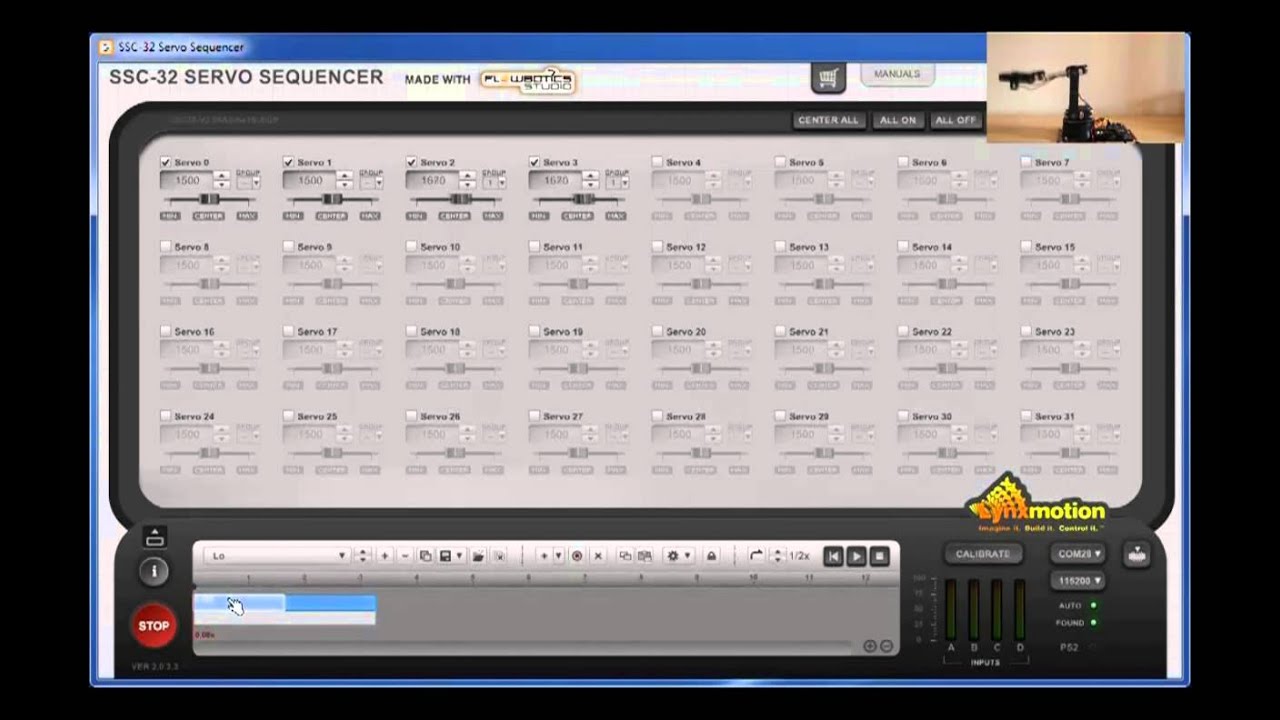Screen dimensions: 1280x720
Task: Expand the gear settings dropdown arrow
Action: coord(687,556)
